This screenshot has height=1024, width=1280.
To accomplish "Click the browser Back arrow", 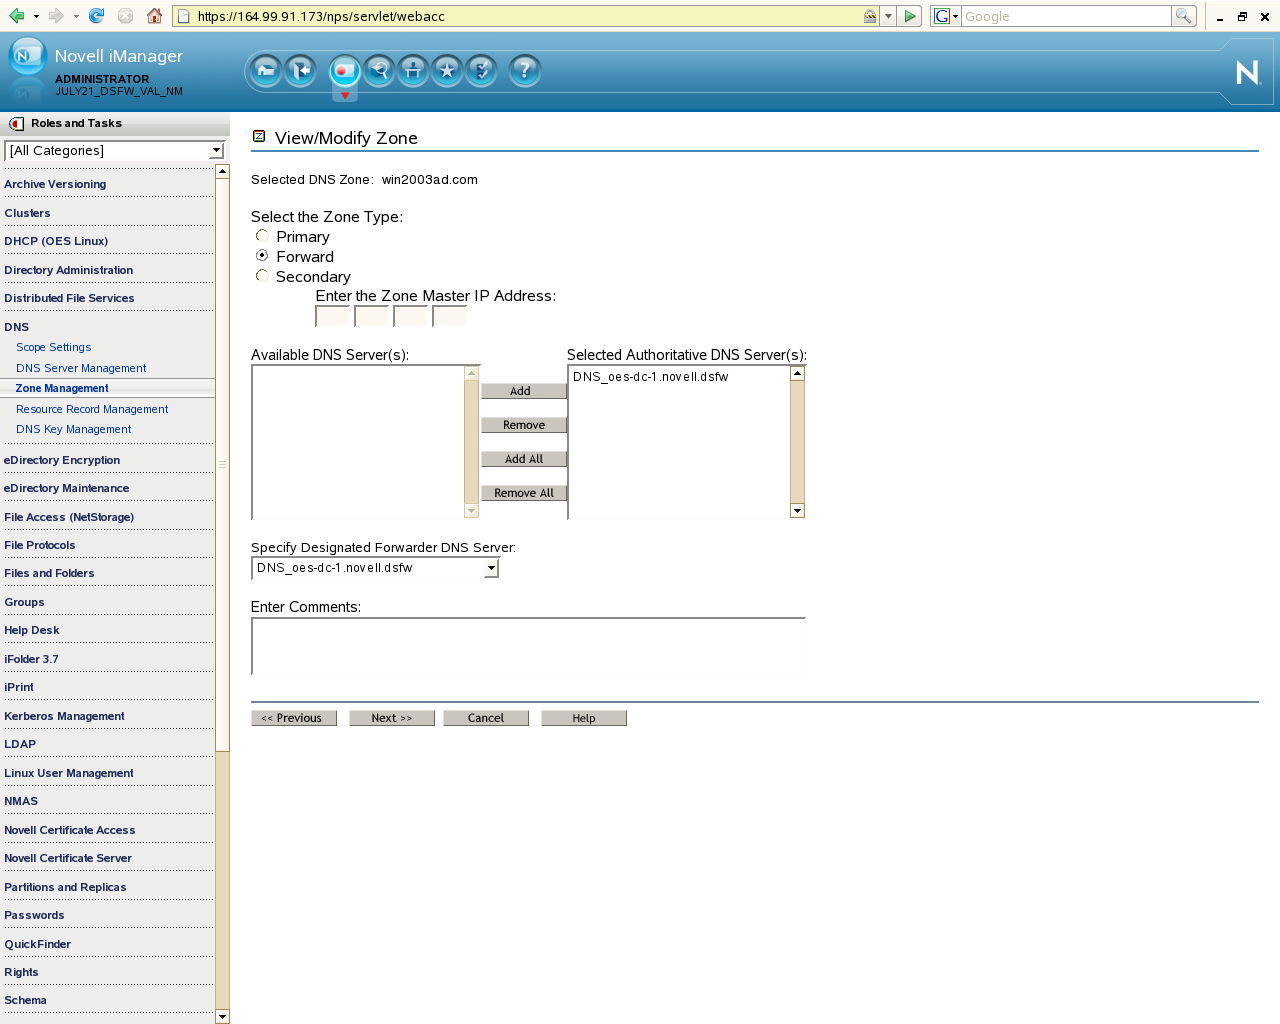I will (16, 16).
